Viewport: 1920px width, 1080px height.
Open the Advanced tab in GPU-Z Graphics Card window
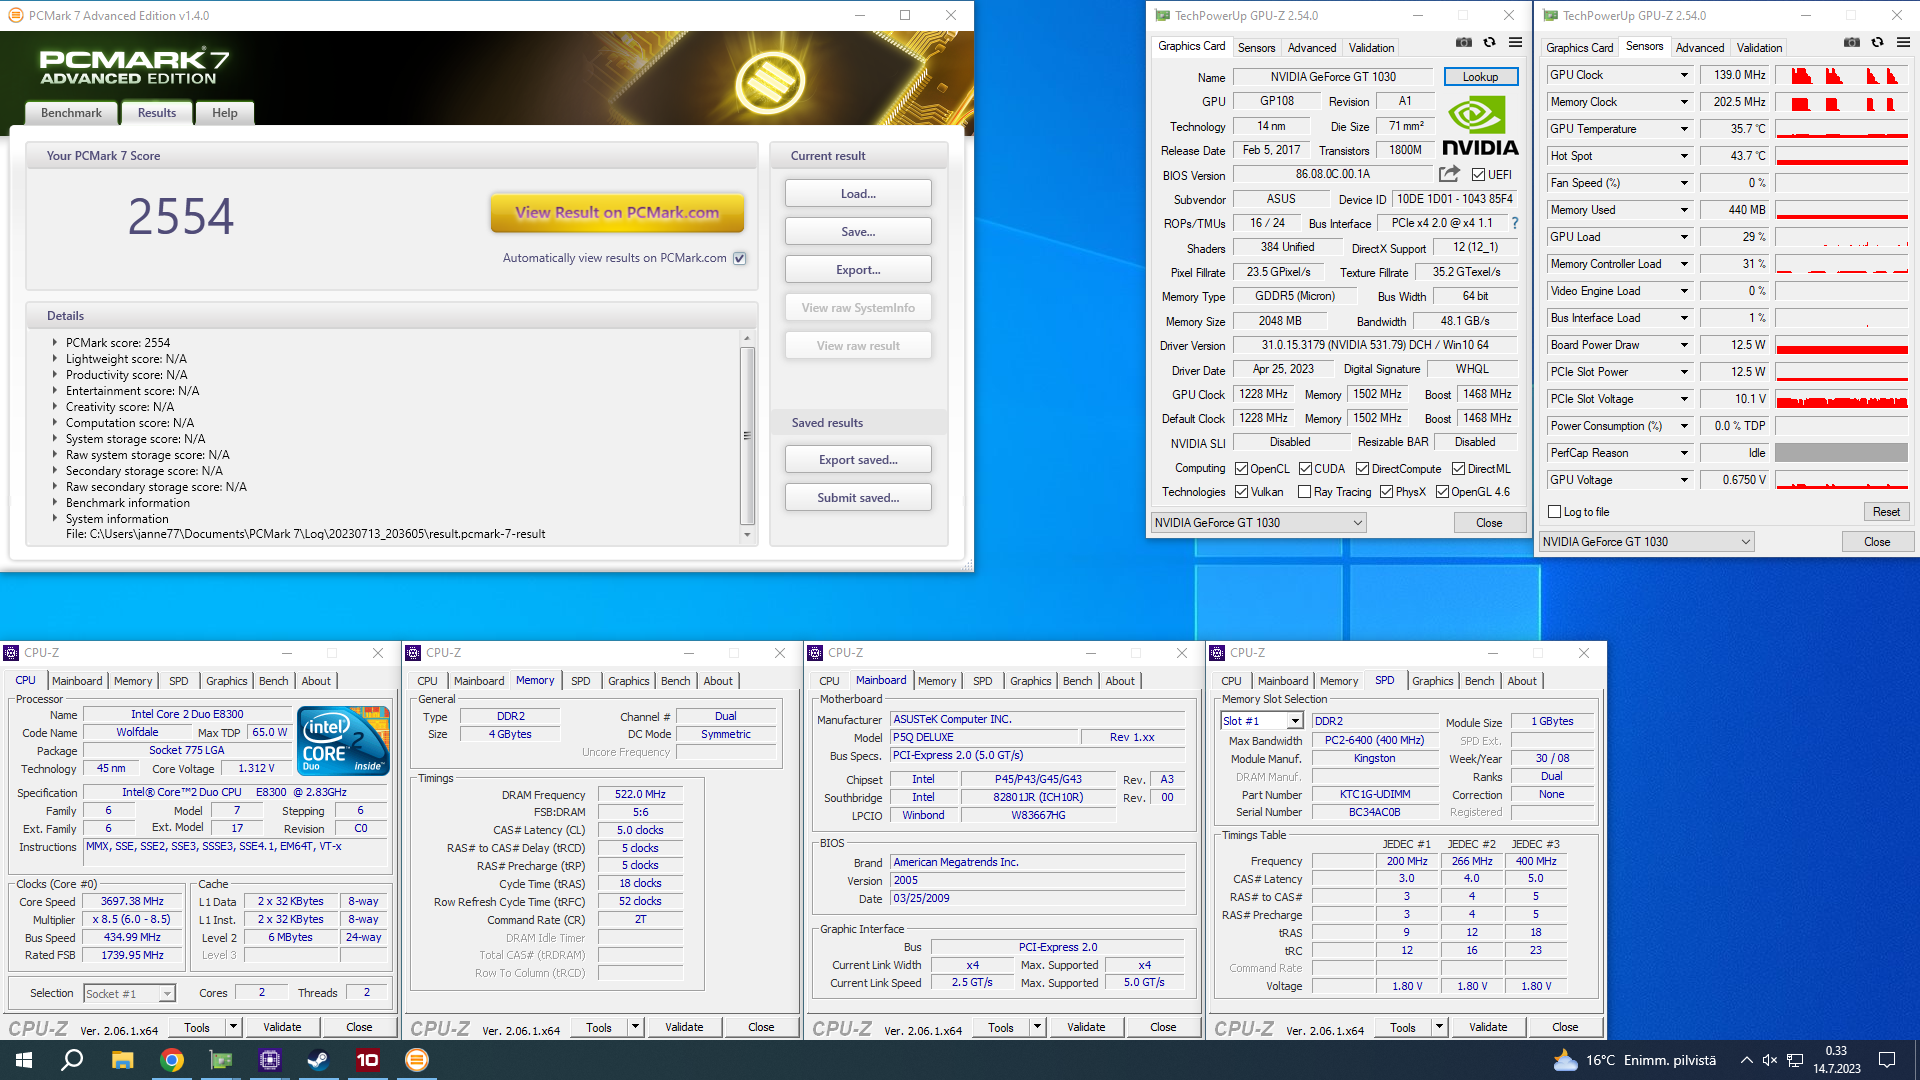click(1312, 47)
